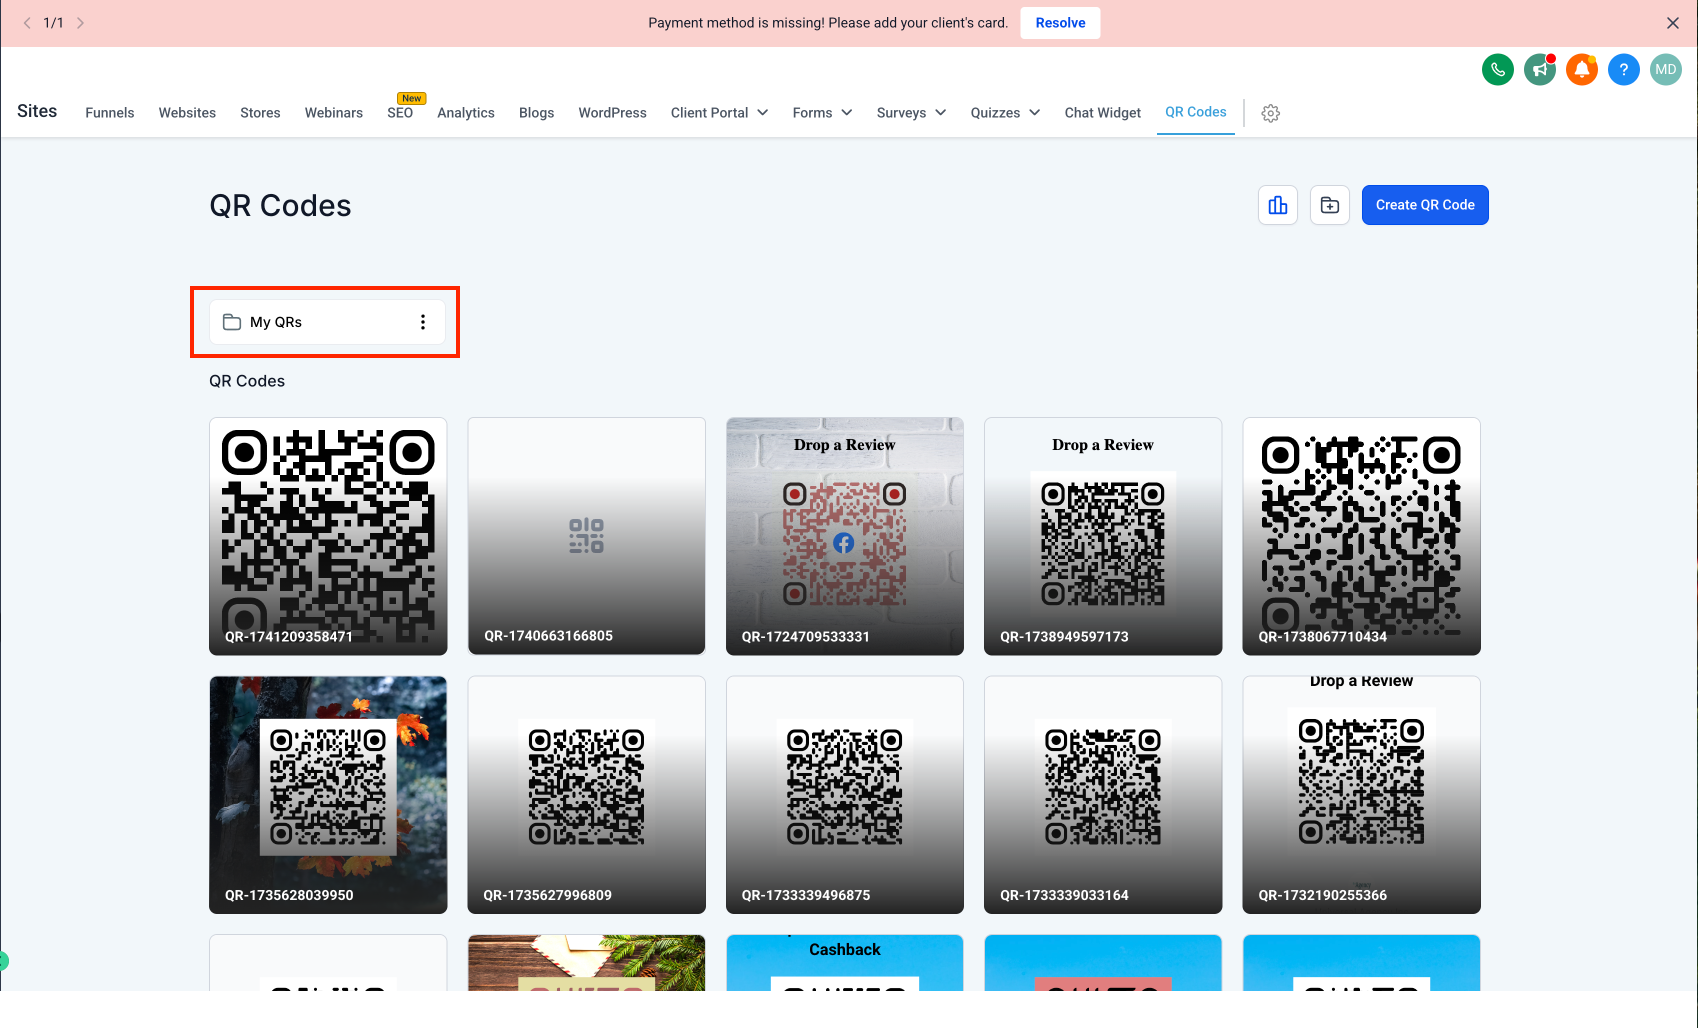Open the MD user profile avatar
The height and width of the screenshot is (1028, 1698).
point(1665,70)
